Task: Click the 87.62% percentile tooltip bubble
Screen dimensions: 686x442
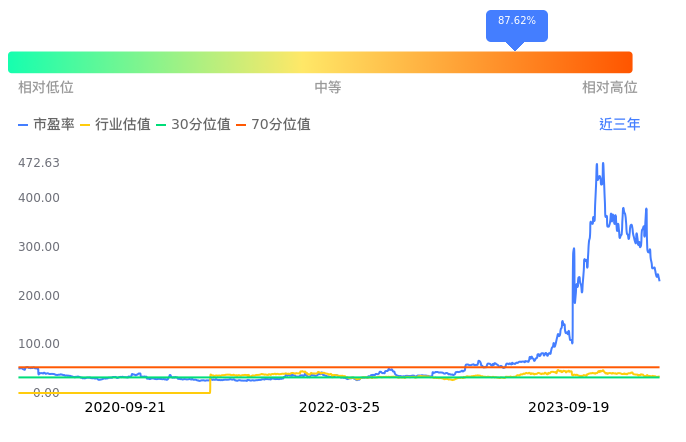Action: [x=516, y=22]
